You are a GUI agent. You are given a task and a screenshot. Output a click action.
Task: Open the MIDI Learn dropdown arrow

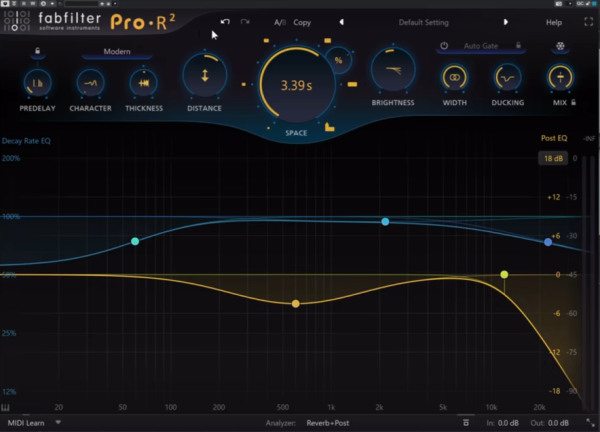coord(58,422)
